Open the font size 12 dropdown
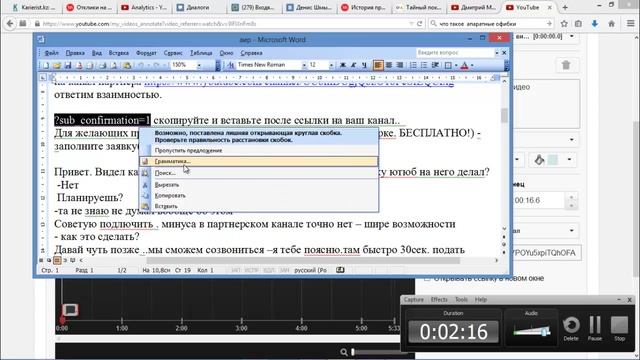640x360 pixels. 331,65
